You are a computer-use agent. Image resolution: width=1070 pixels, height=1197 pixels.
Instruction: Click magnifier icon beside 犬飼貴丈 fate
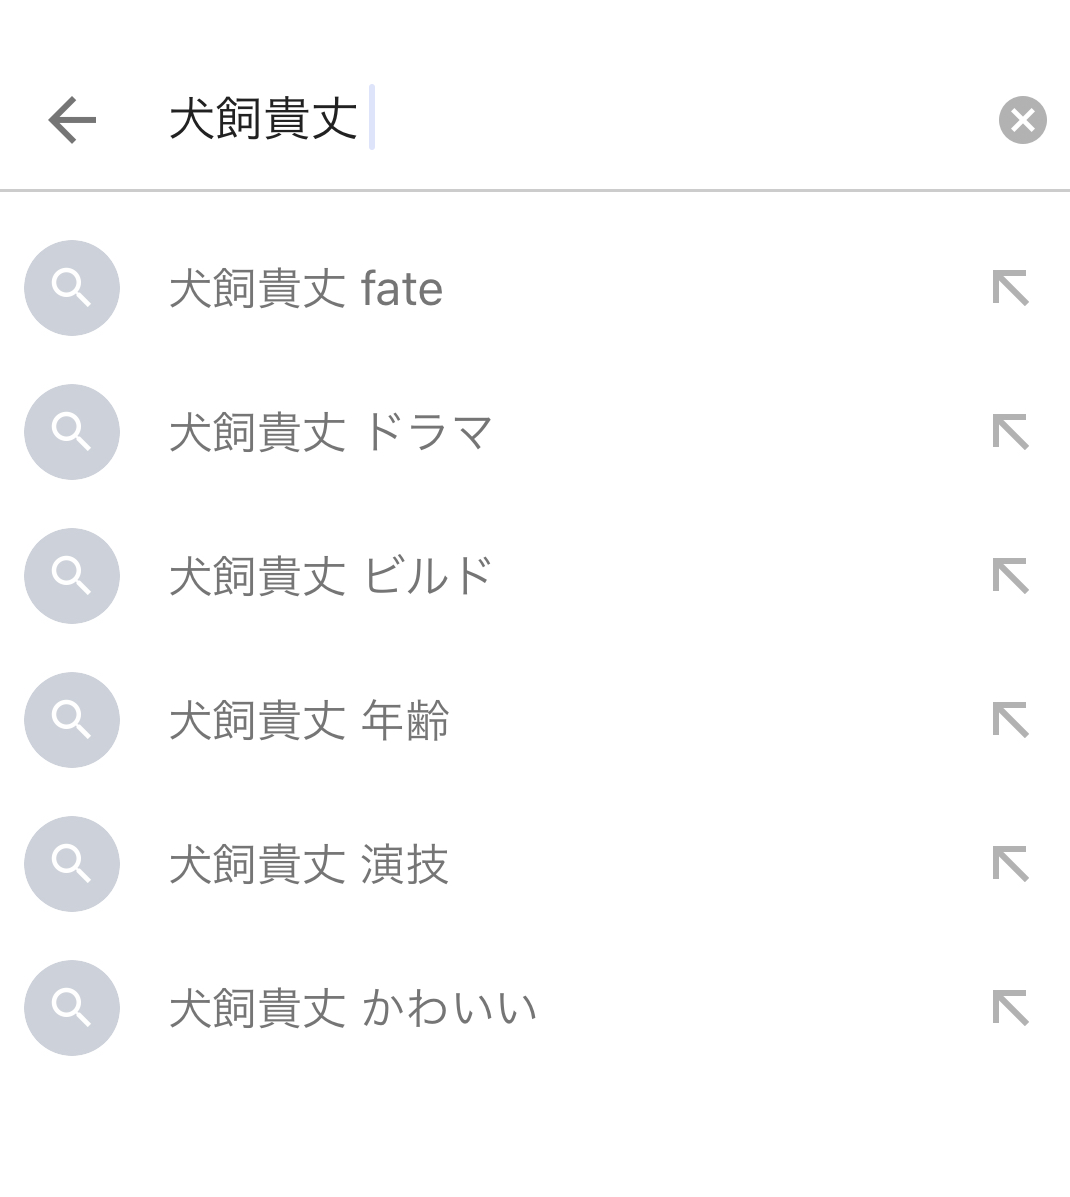(x=72, y=288)
